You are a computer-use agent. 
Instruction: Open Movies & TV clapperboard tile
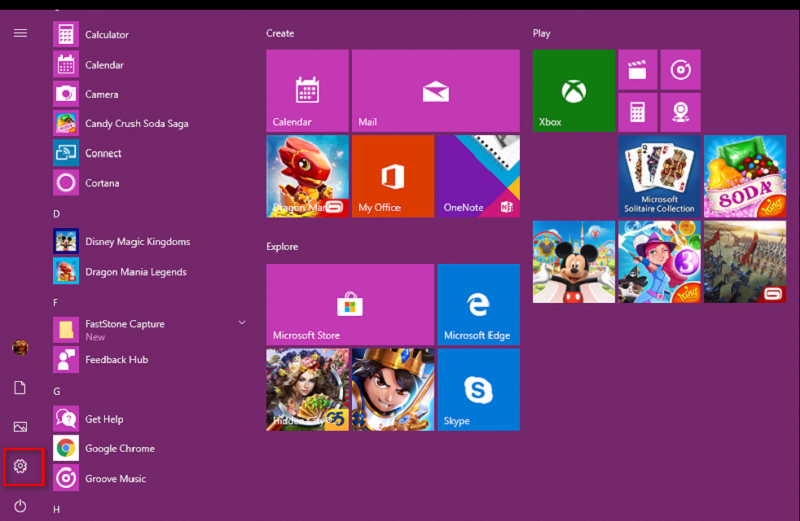click(x=638, y=69)
